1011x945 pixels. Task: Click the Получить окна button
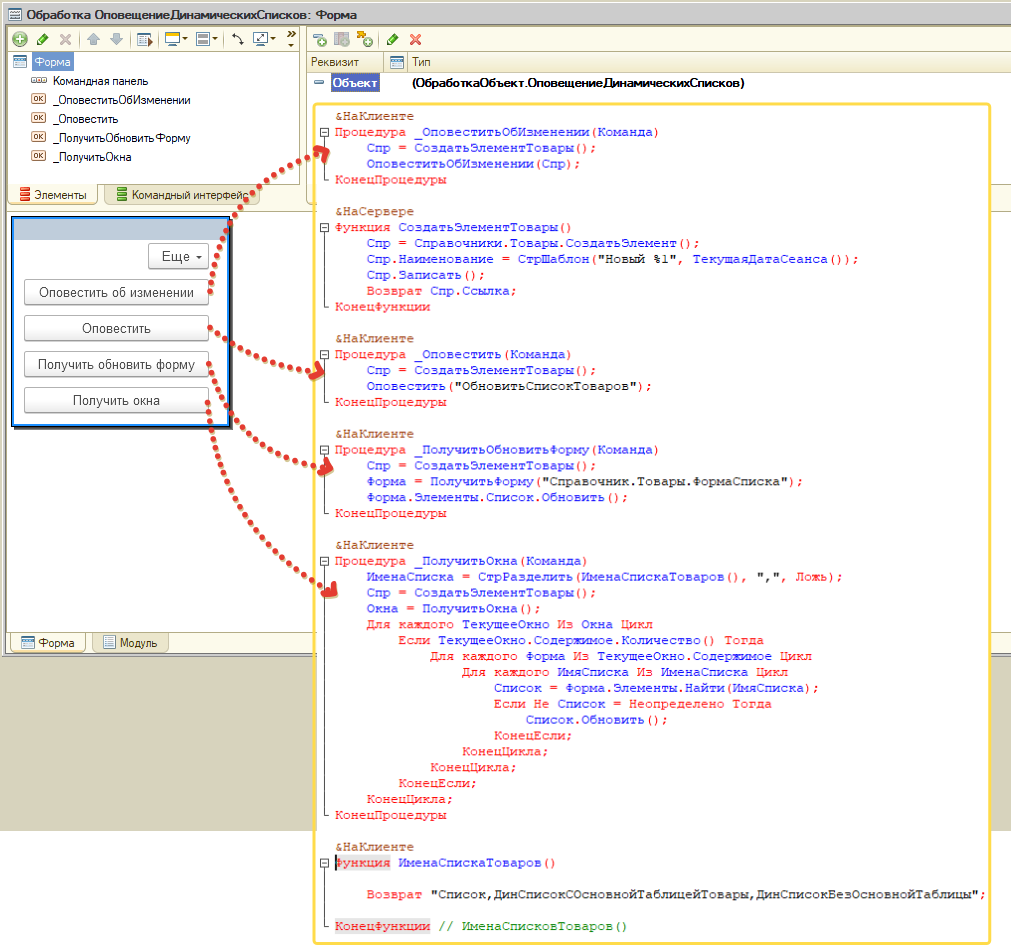(116, 401)
